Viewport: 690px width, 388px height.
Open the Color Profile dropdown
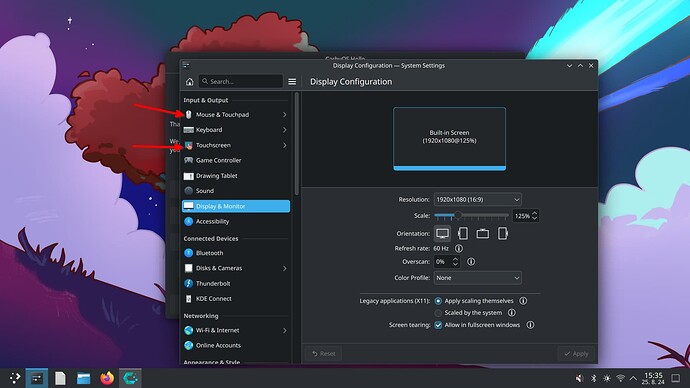click(477, 278)
